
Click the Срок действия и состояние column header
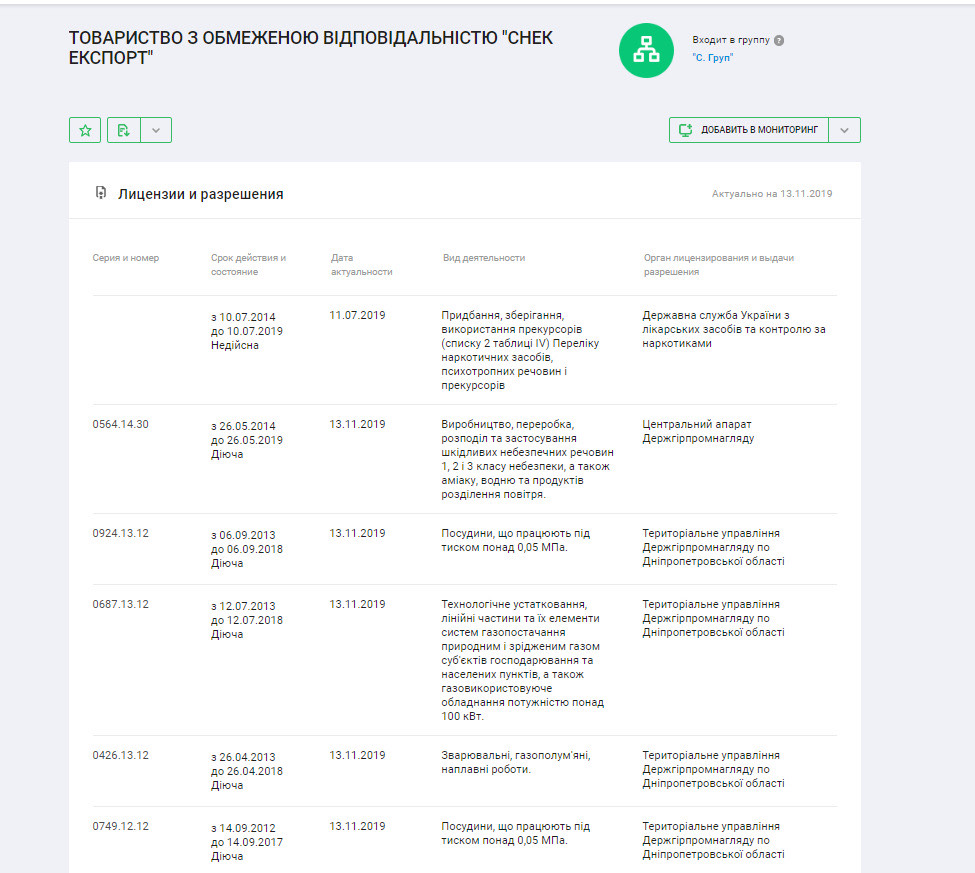[x=248, y=264]
